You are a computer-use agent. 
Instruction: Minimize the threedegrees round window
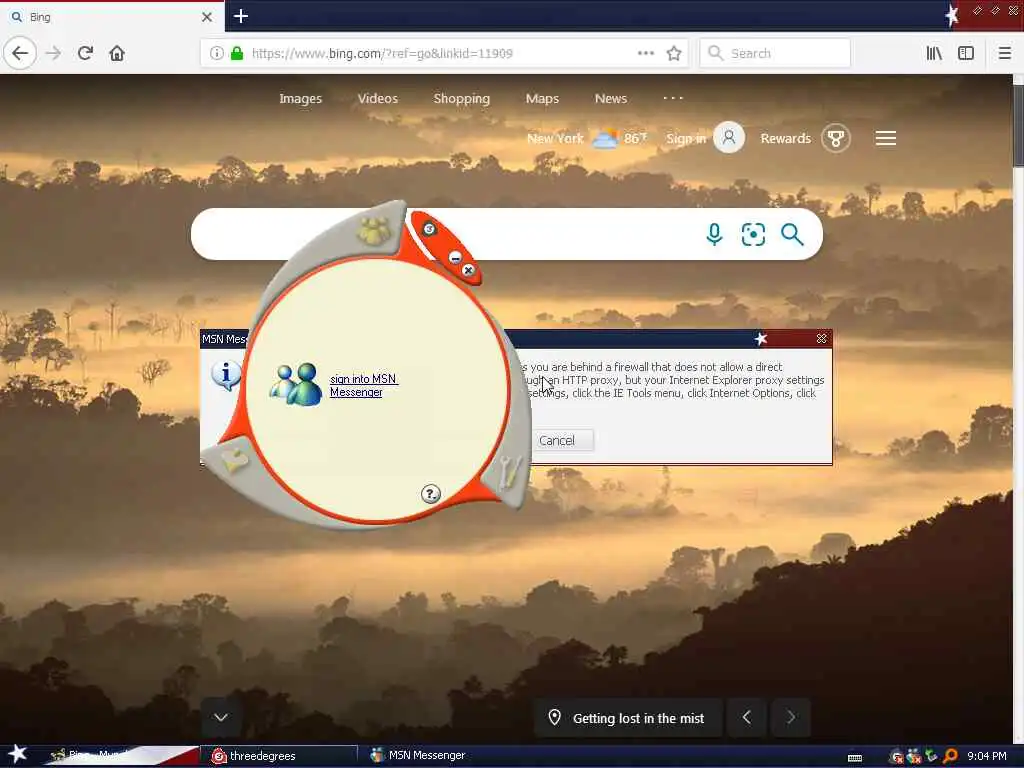click(455, 257)
